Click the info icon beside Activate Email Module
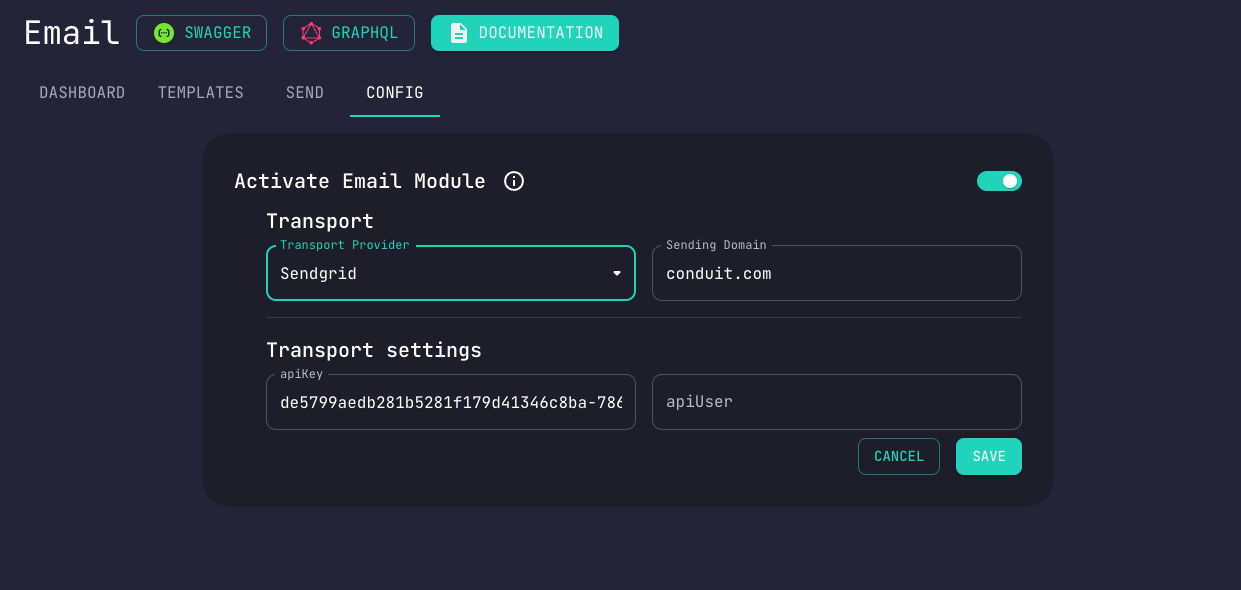 point(514,181)
